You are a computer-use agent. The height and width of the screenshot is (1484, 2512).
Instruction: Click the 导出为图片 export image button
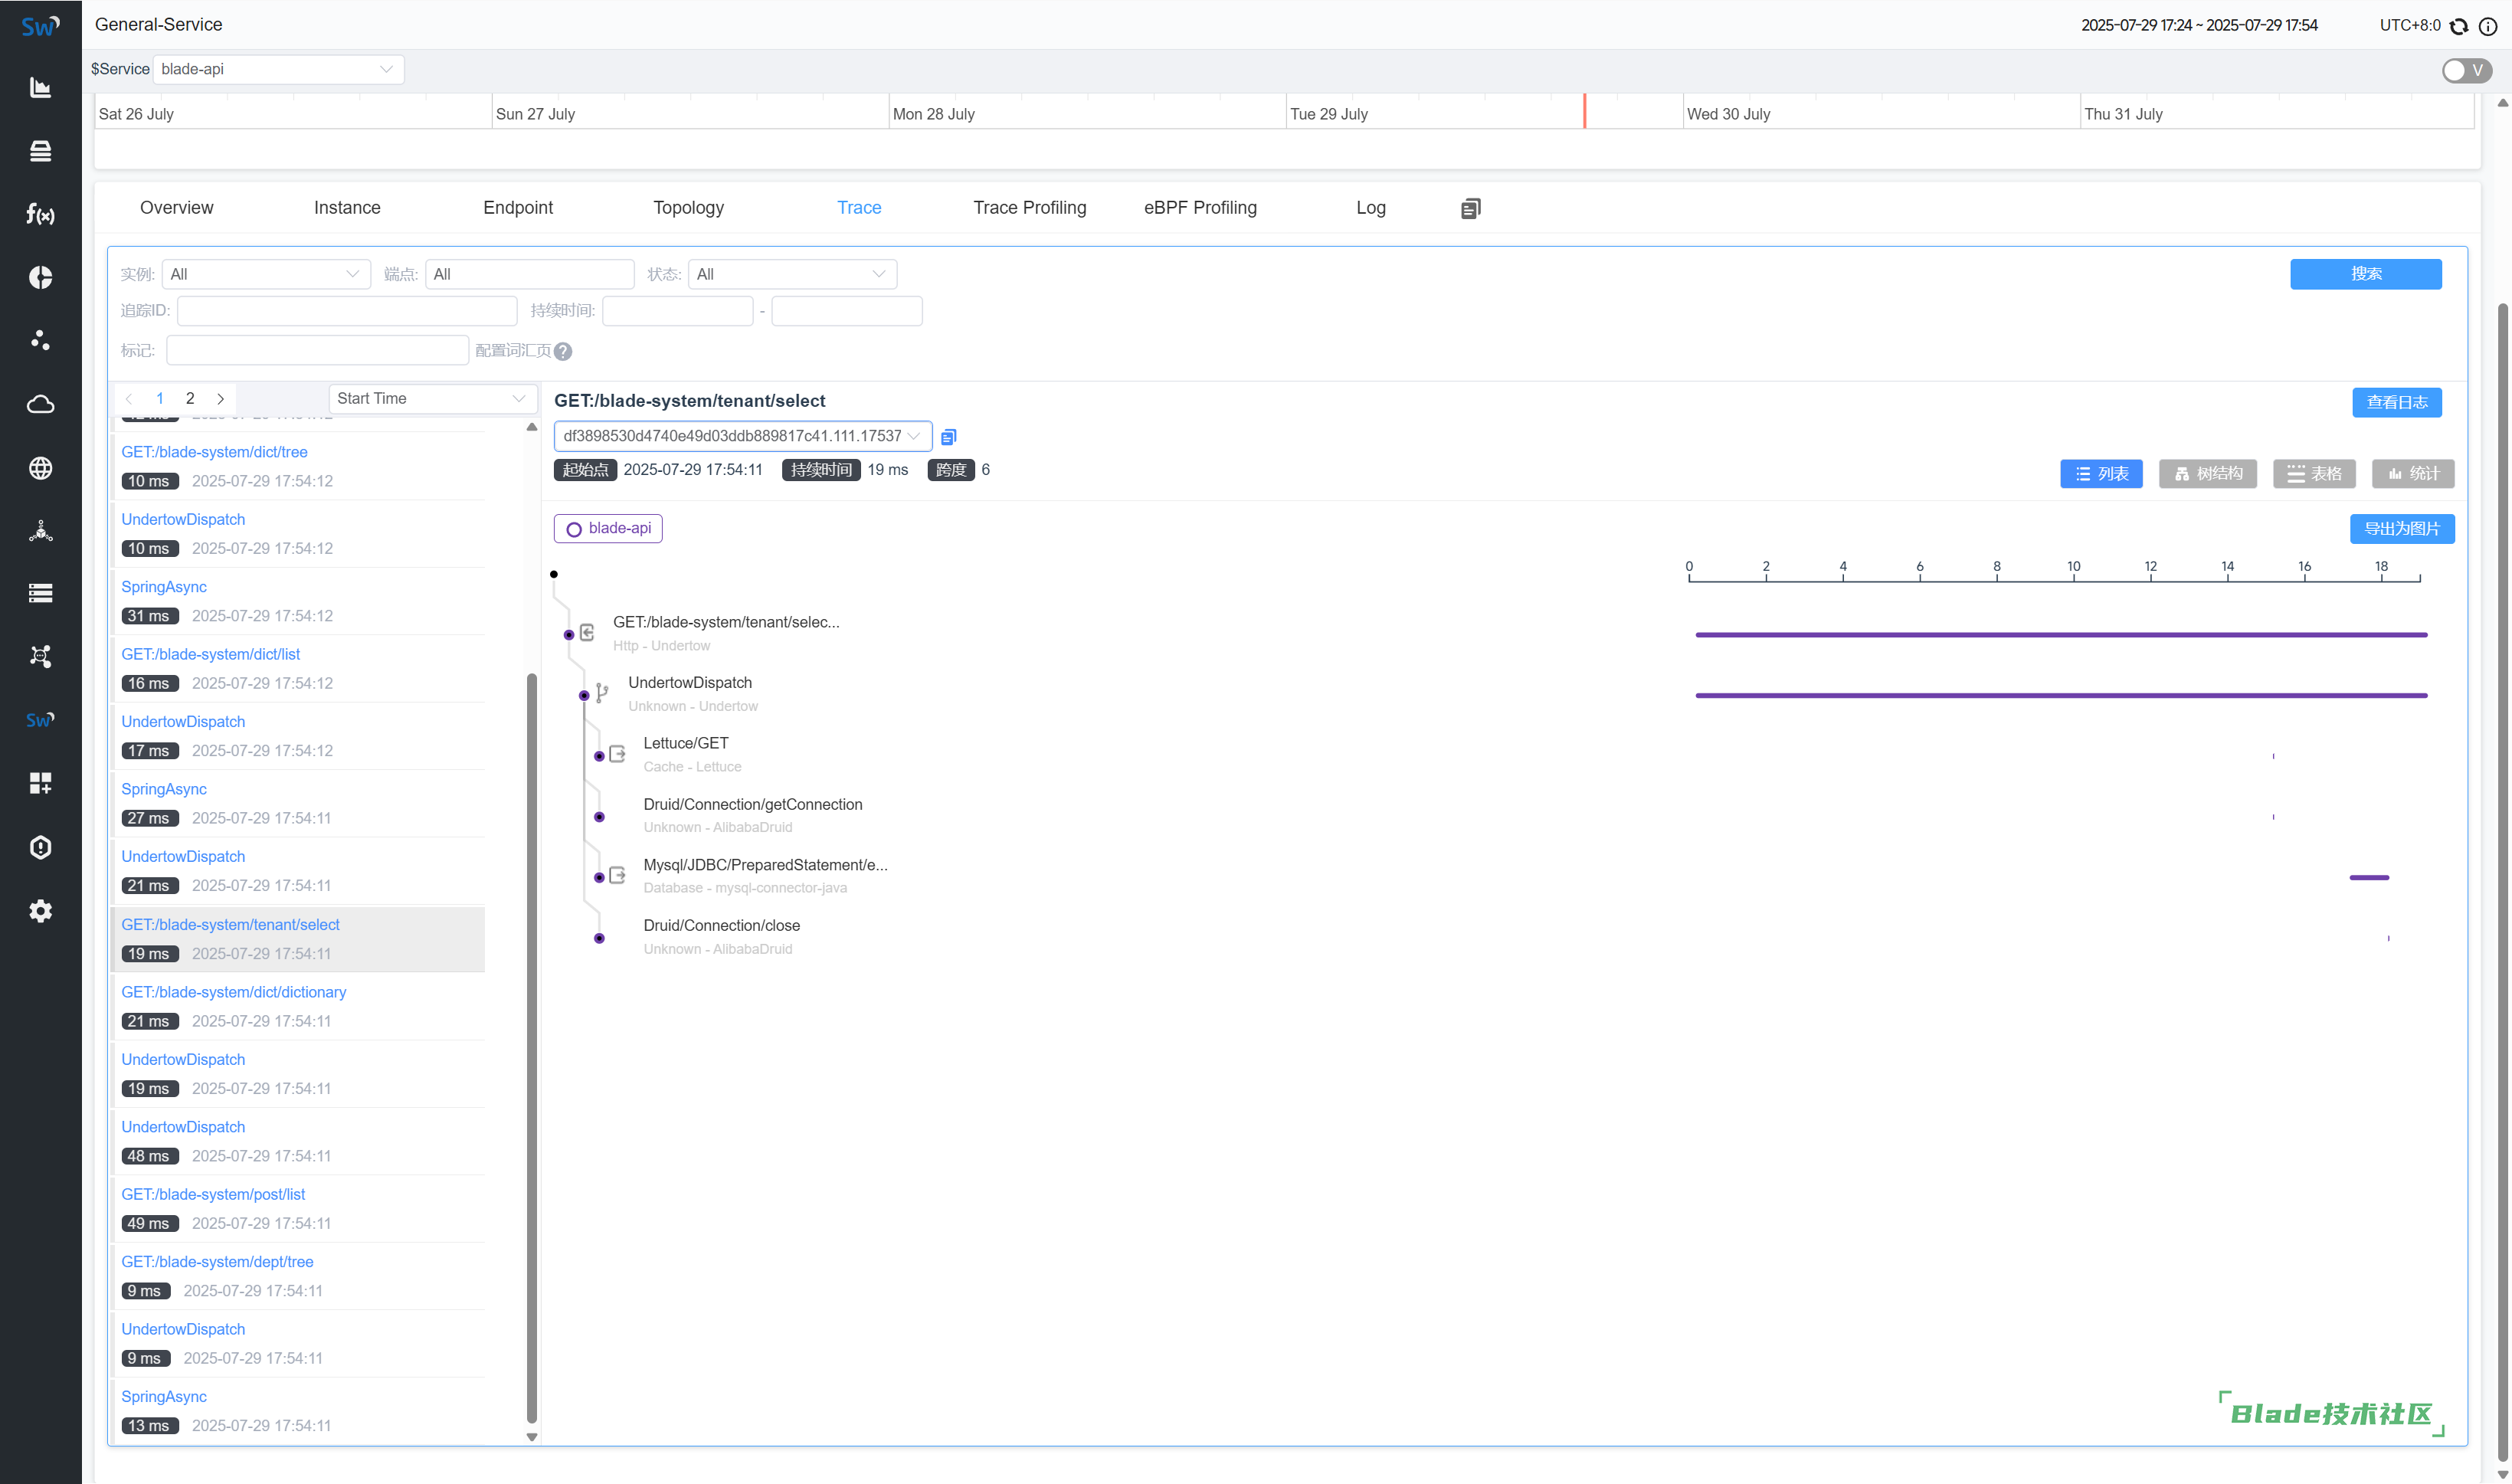coord(2402,529)
